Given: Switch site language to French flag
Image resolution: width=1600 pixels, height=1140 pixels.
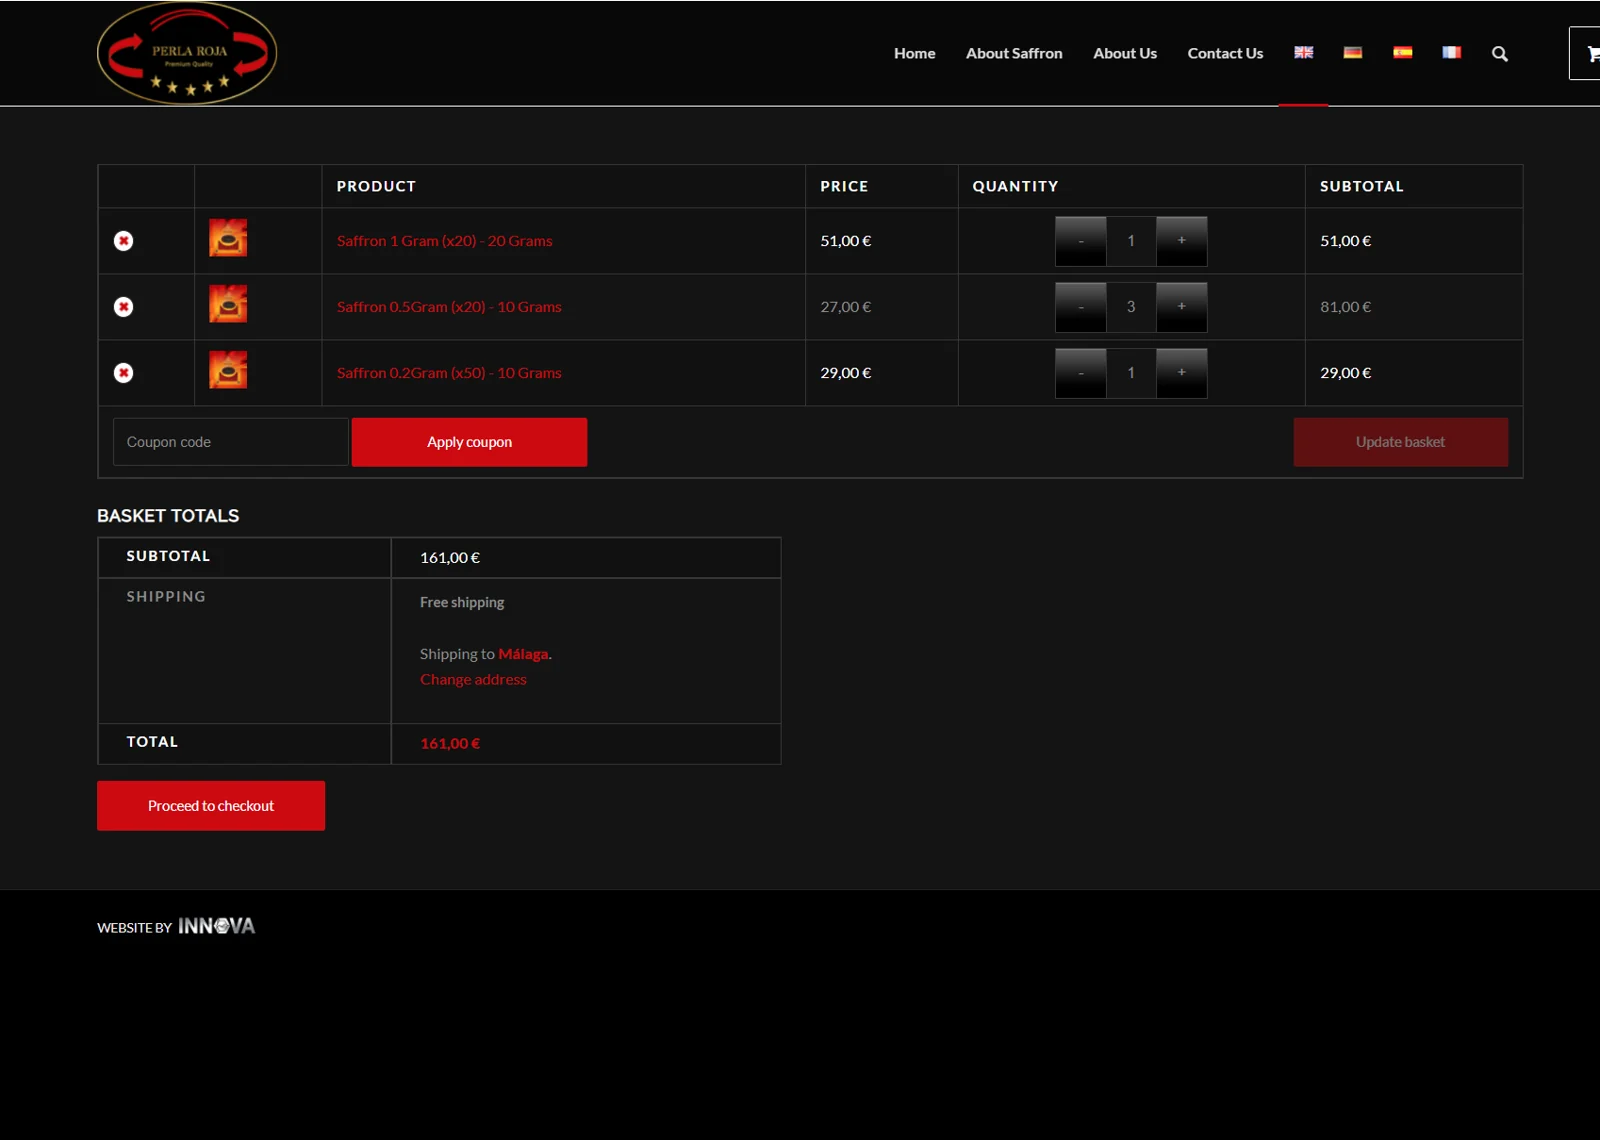Looking at the screenshot, I should 1452,53.
